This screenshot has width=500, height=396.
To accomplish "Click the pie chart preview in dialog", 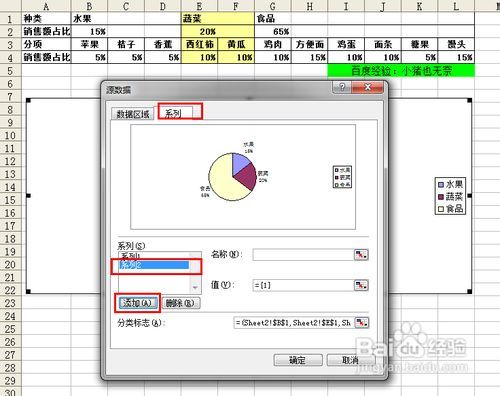I will pos(233,177).
